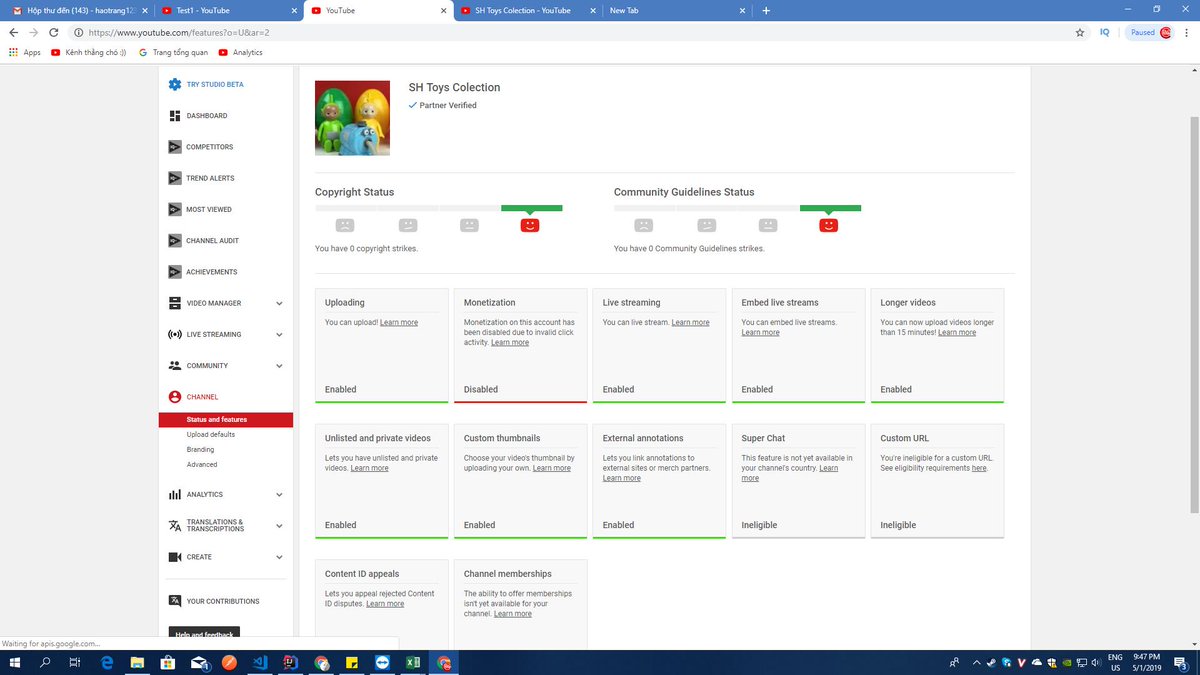Image resolution: width=1200 pixels, height=675 pixels.
Task: Click Learn more in Custom thumbnails card
Action: point(552,468)
